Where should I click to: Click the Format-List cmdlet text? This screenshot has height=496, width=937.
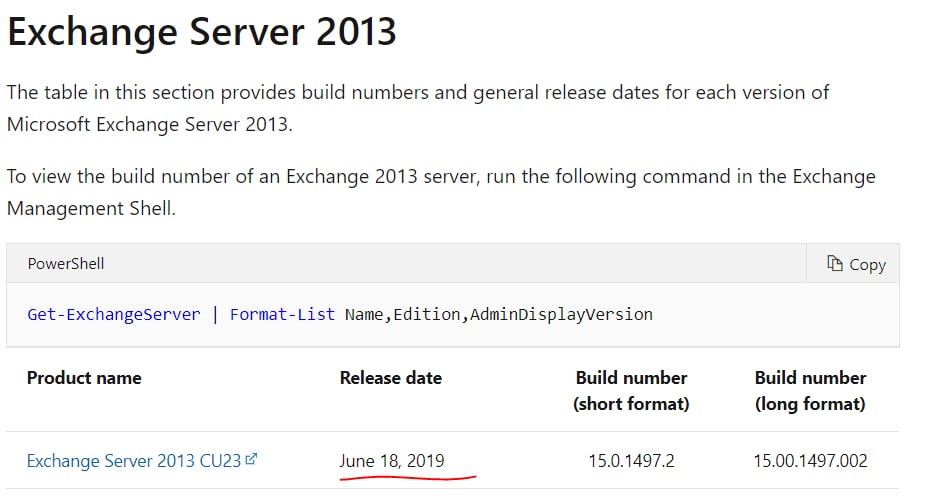click(x=282, y=314)
